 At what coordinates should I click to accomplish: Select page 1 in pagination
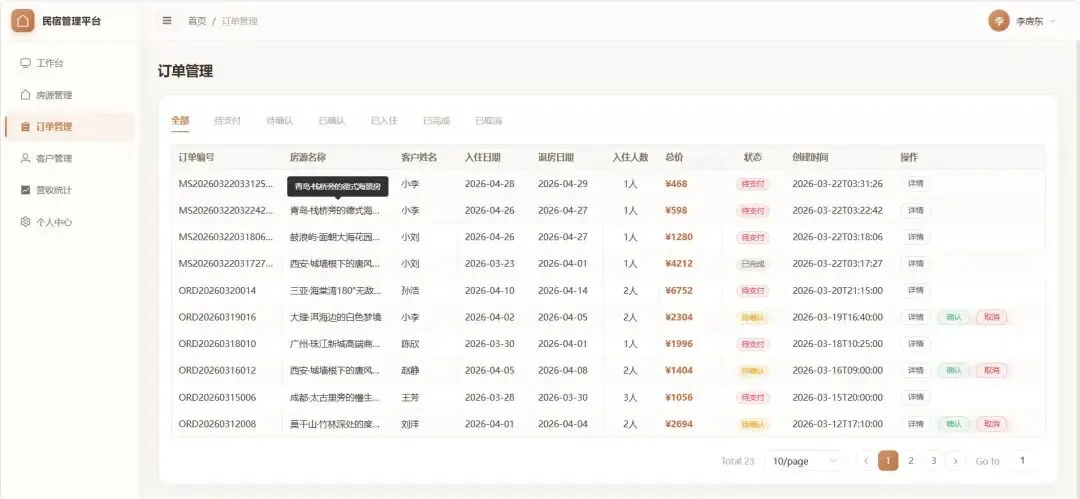(889, 461)
